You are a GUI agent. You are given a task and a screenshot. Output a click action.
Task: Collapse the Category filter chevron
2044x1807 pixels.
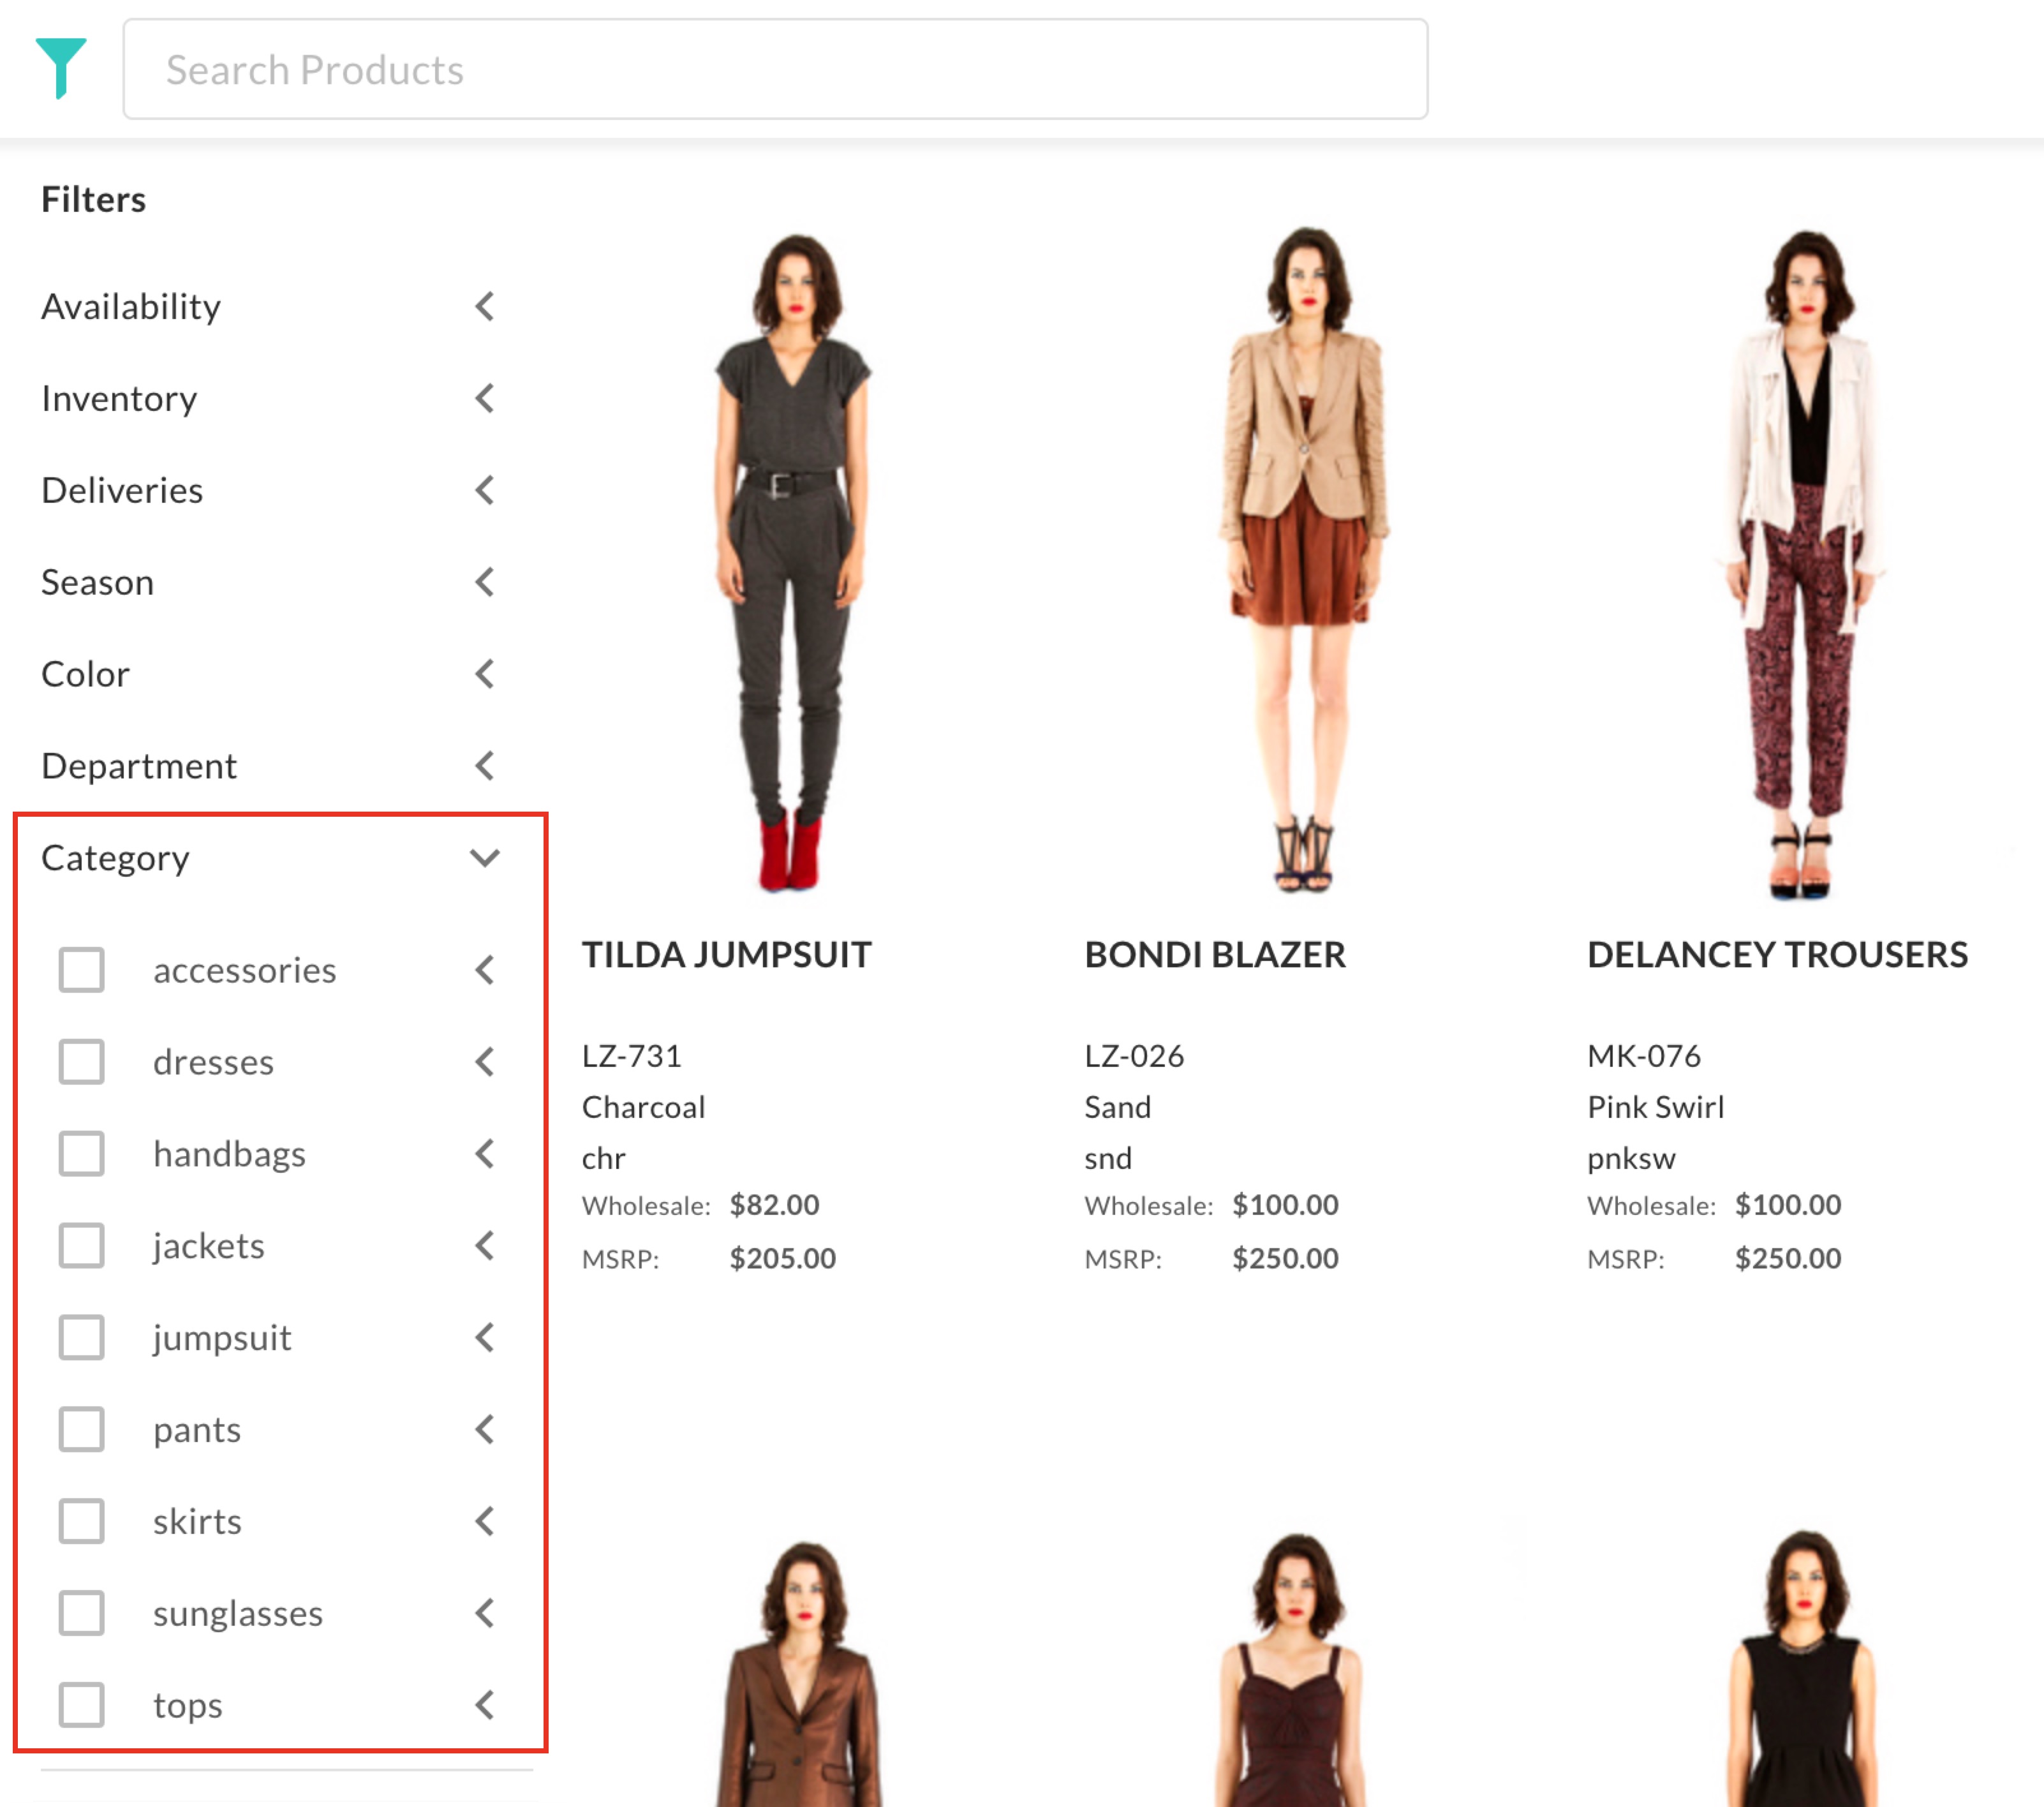485,858
